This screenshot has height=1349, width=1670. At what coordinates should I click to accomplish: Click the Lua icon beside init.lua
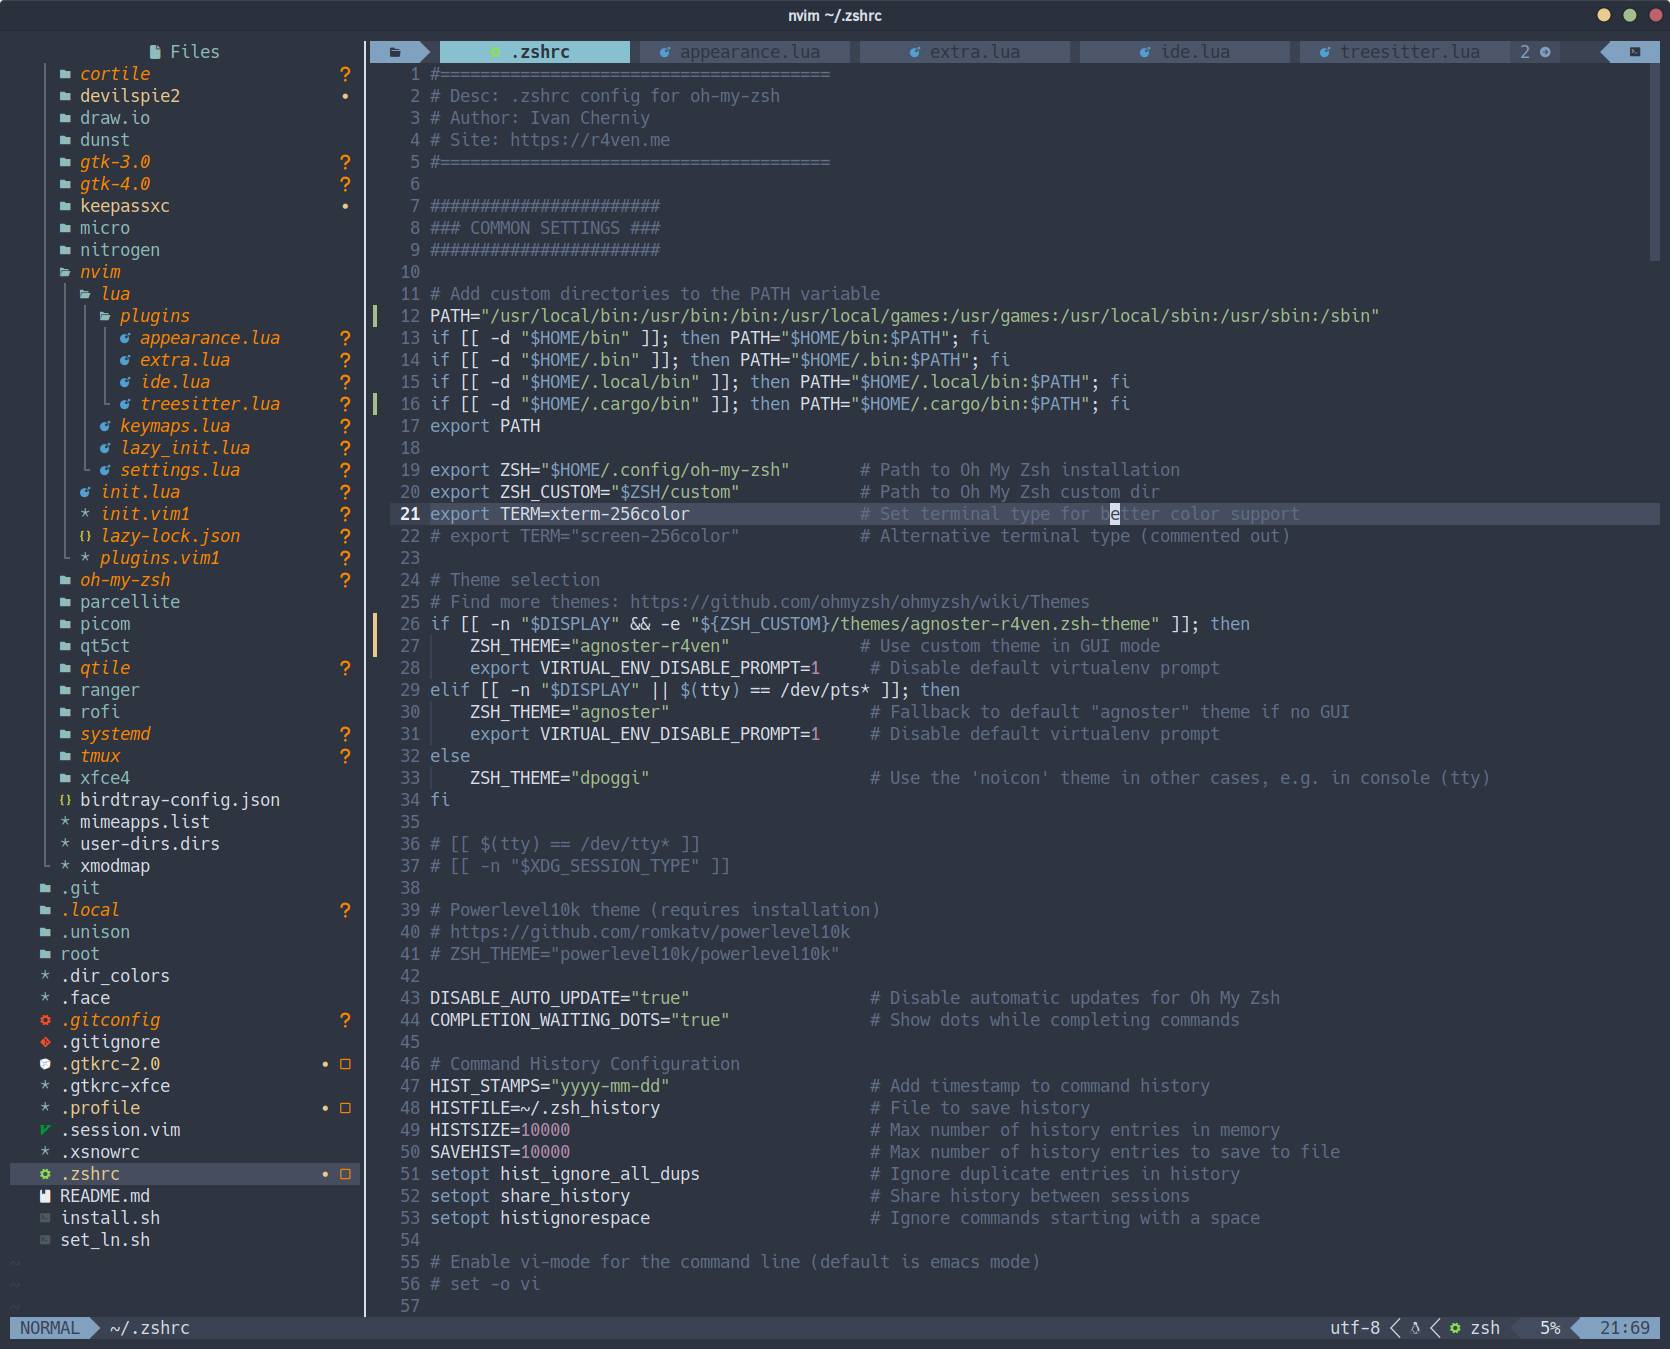click(x=85, y=492)
